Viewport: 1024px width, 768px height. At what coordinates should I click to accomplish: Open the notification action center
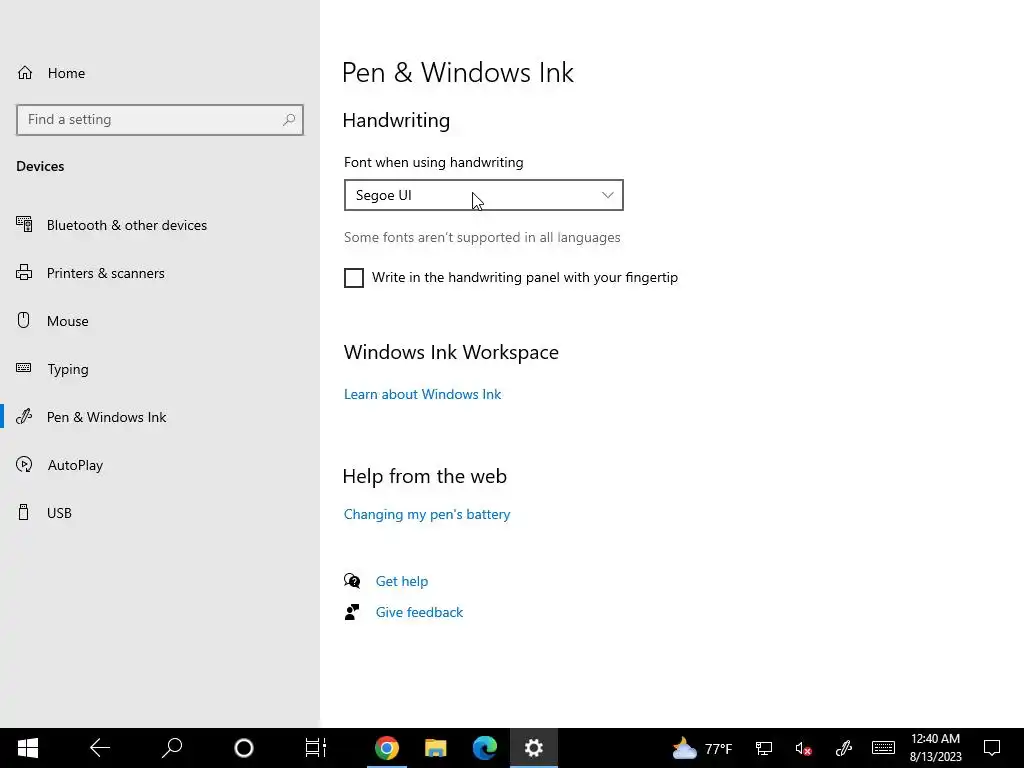[x=992, y=748]
